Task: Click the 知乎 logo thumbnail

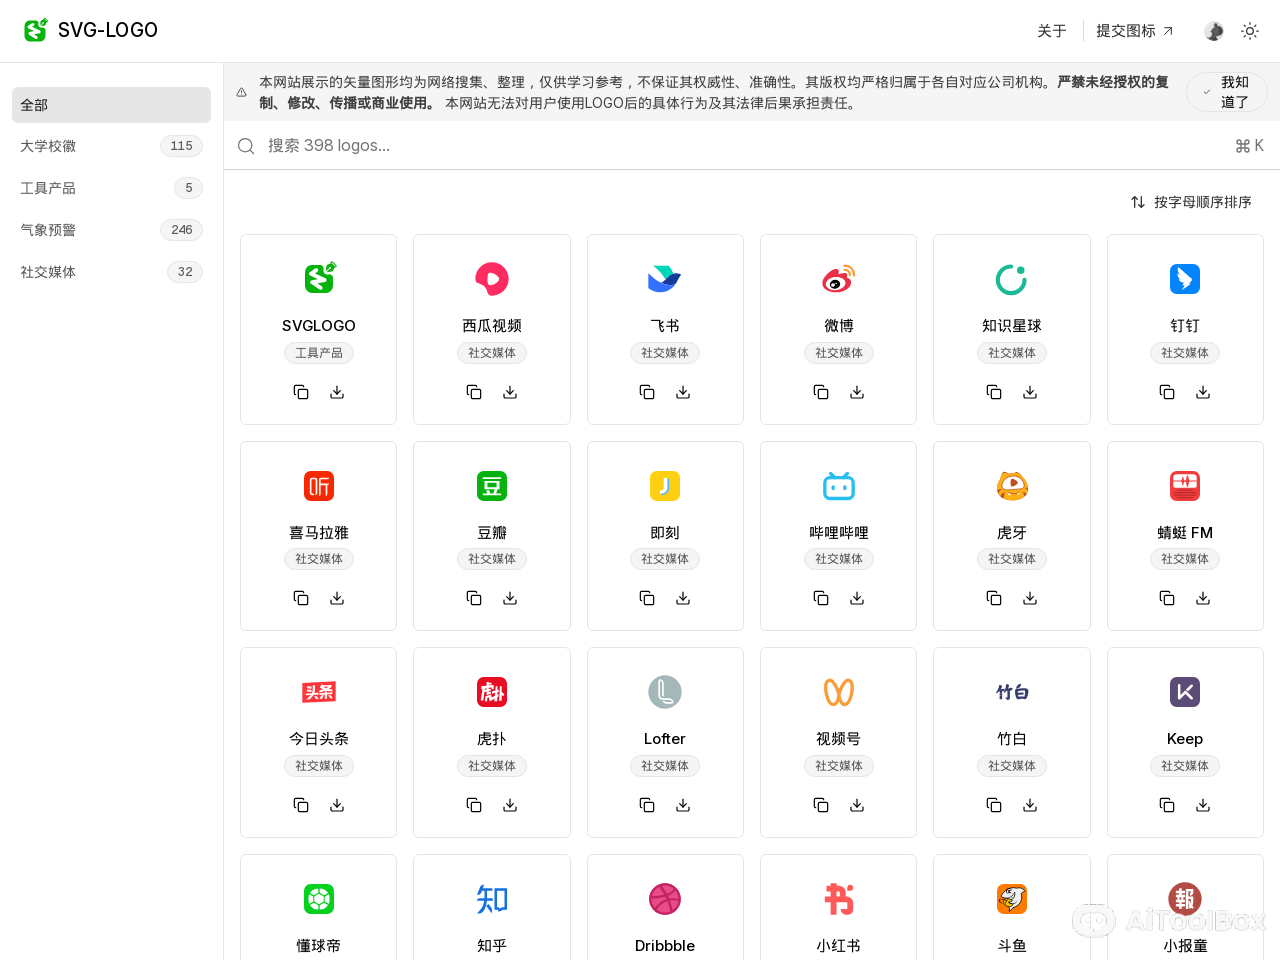Action: [x=492, y=899]
